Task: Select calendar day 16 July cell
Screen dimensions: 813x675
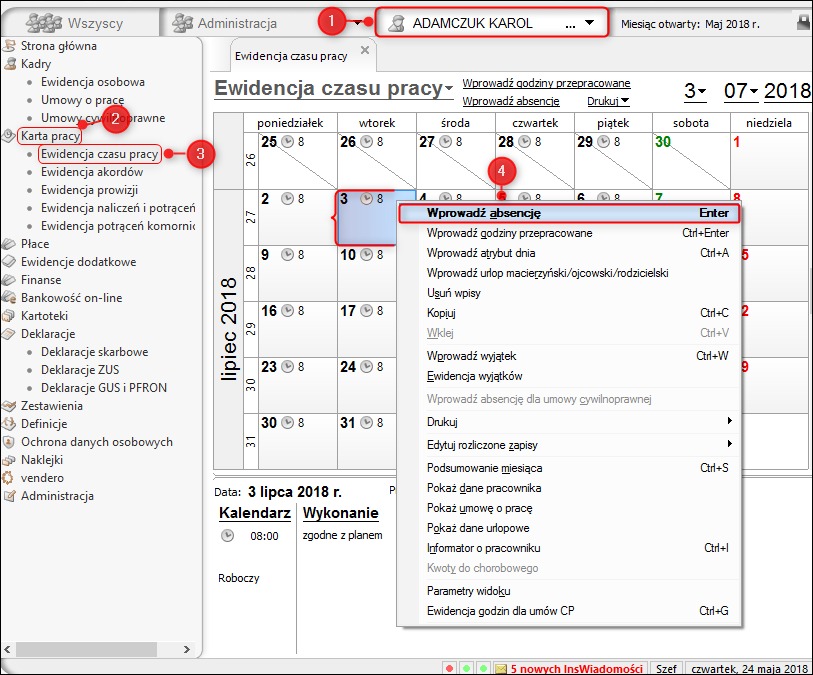Action: (298, 329)
